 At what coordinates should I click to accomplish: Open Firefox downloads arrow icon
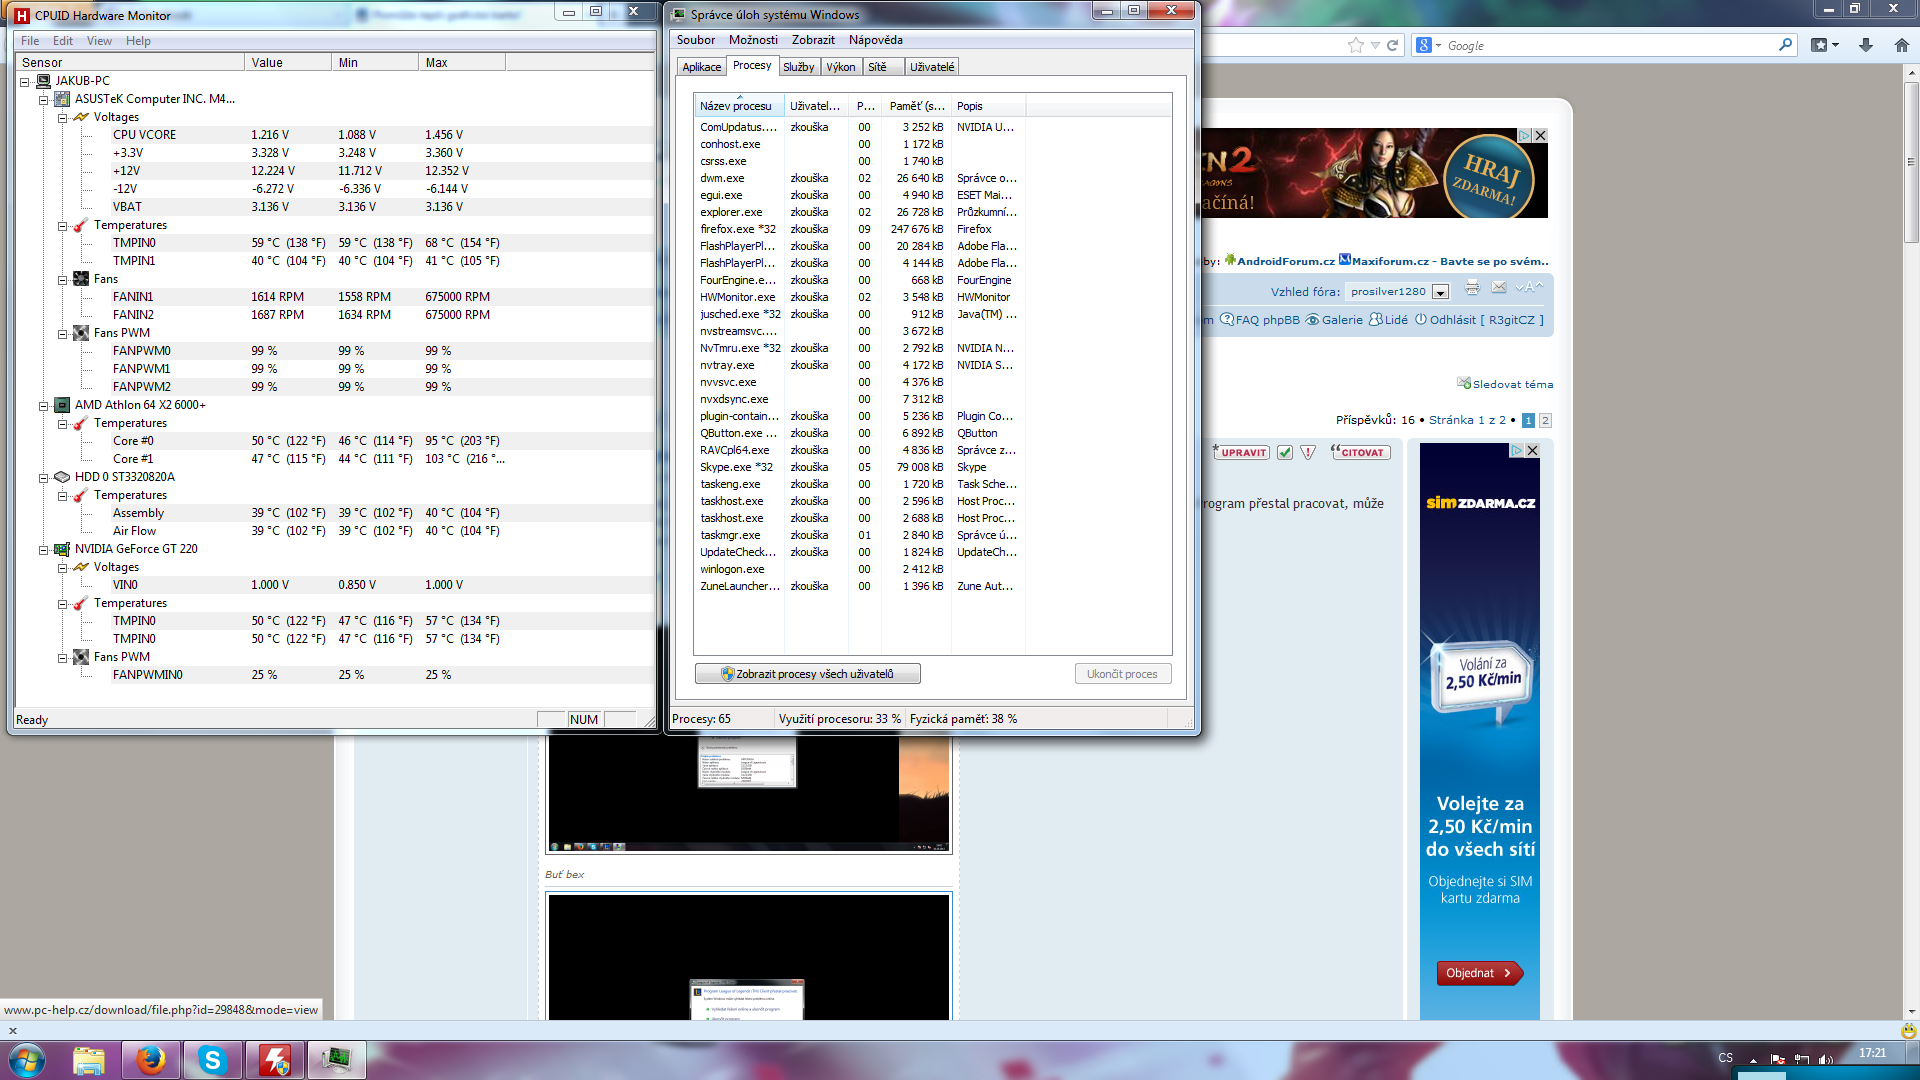pos(1866,45)
